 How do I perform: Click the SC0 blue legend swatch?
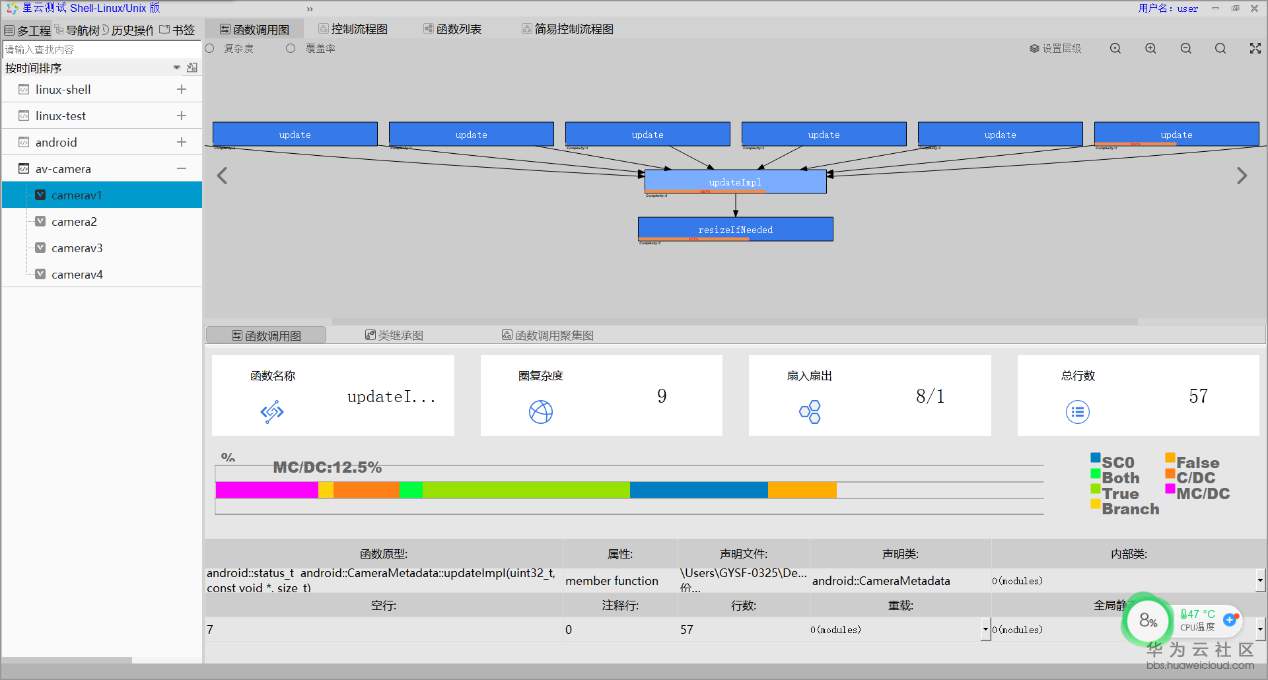click(x=1095, y=458)
